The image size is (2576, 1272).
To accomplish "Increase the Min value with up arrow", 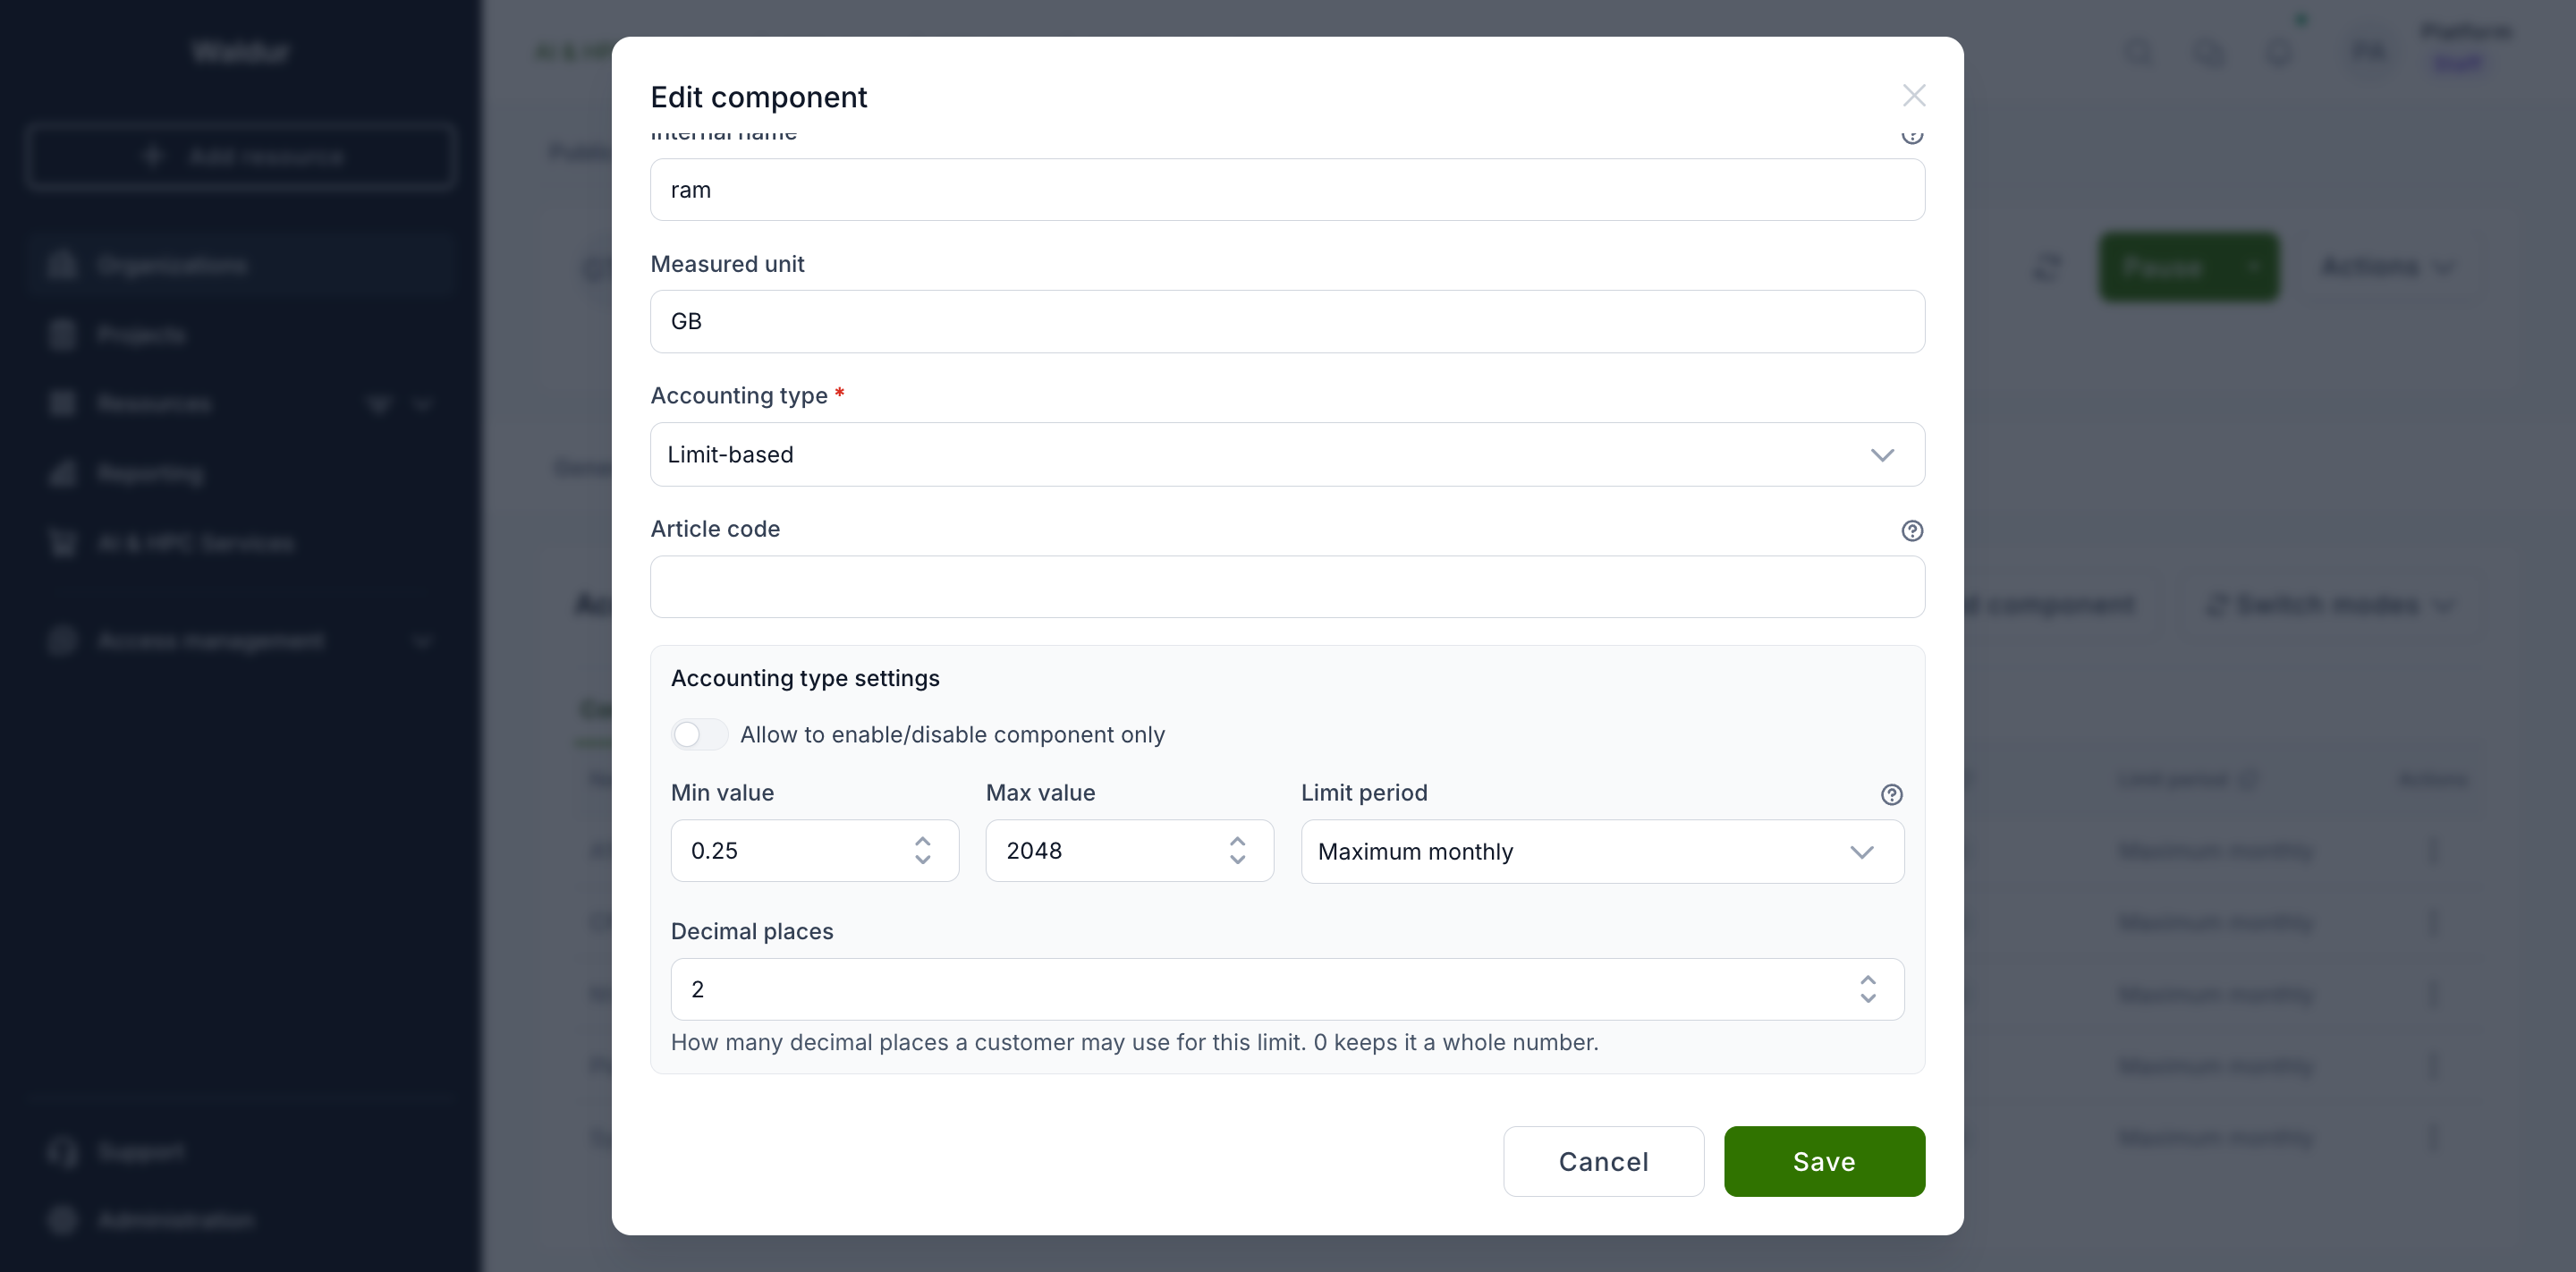I will [922, 841].
